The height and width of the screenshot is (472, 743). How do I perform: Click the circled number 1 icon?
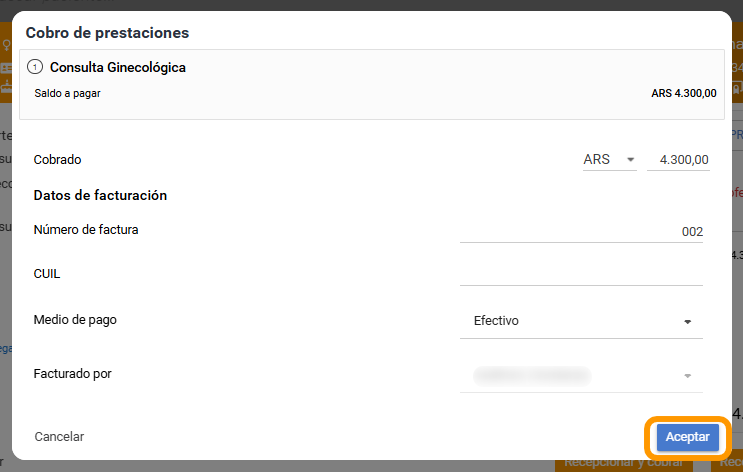(35, 67)
